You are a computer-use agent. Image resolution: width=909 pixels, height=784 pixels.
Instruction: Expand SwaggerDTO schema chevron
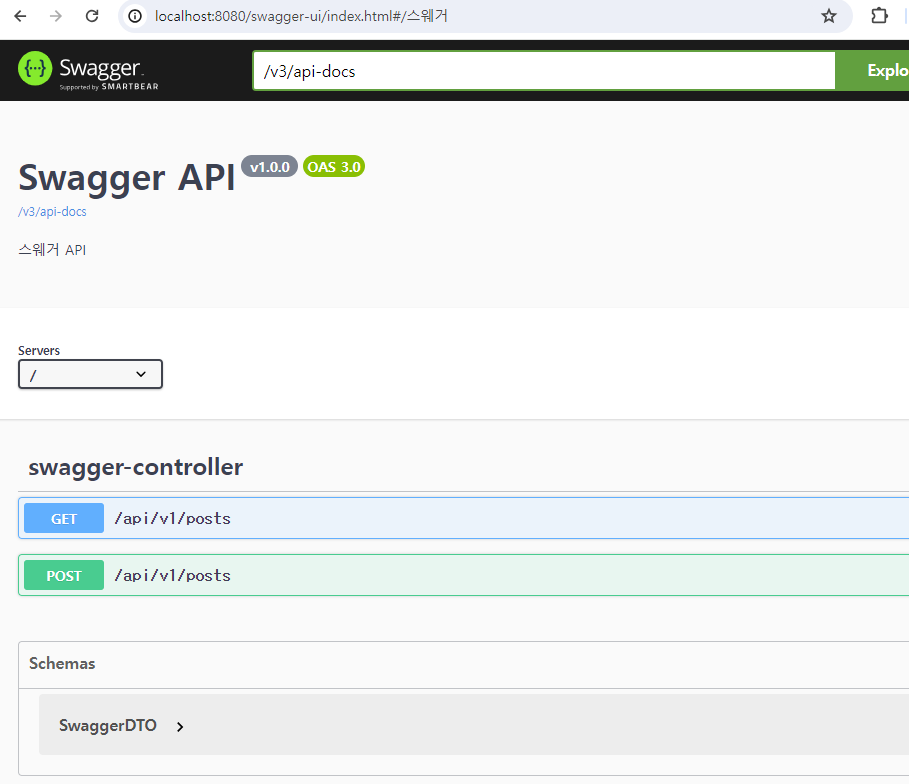tap(180, 727)
